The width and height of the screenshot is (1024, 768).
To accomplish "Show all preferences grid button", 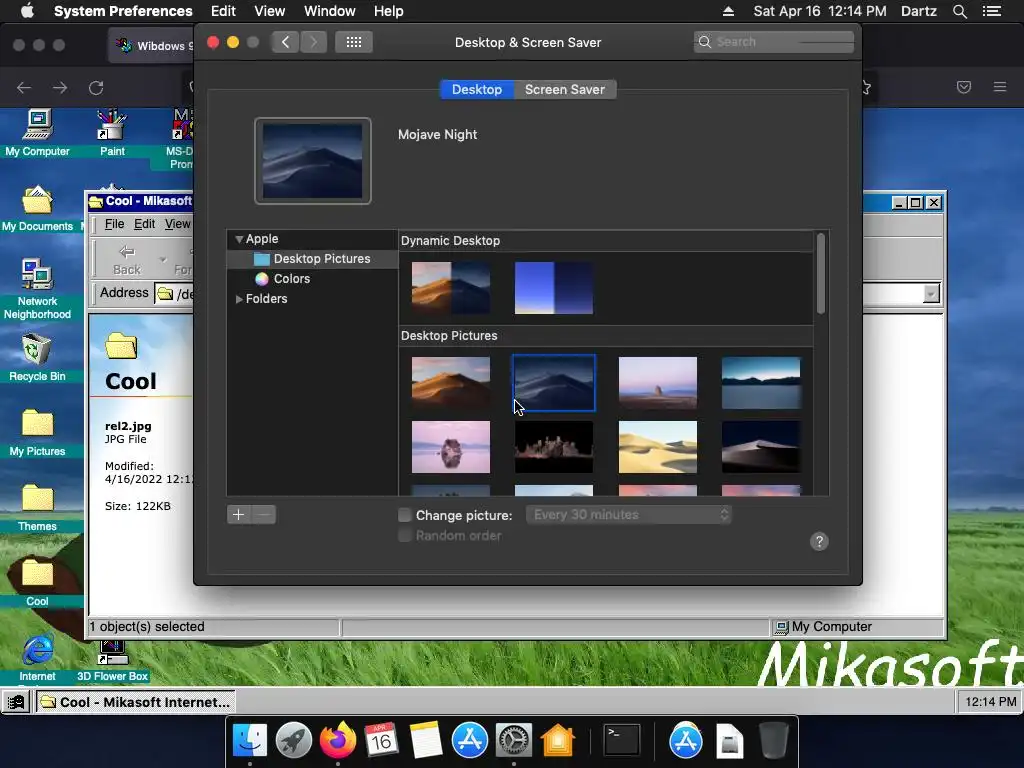I will [354, 42].
